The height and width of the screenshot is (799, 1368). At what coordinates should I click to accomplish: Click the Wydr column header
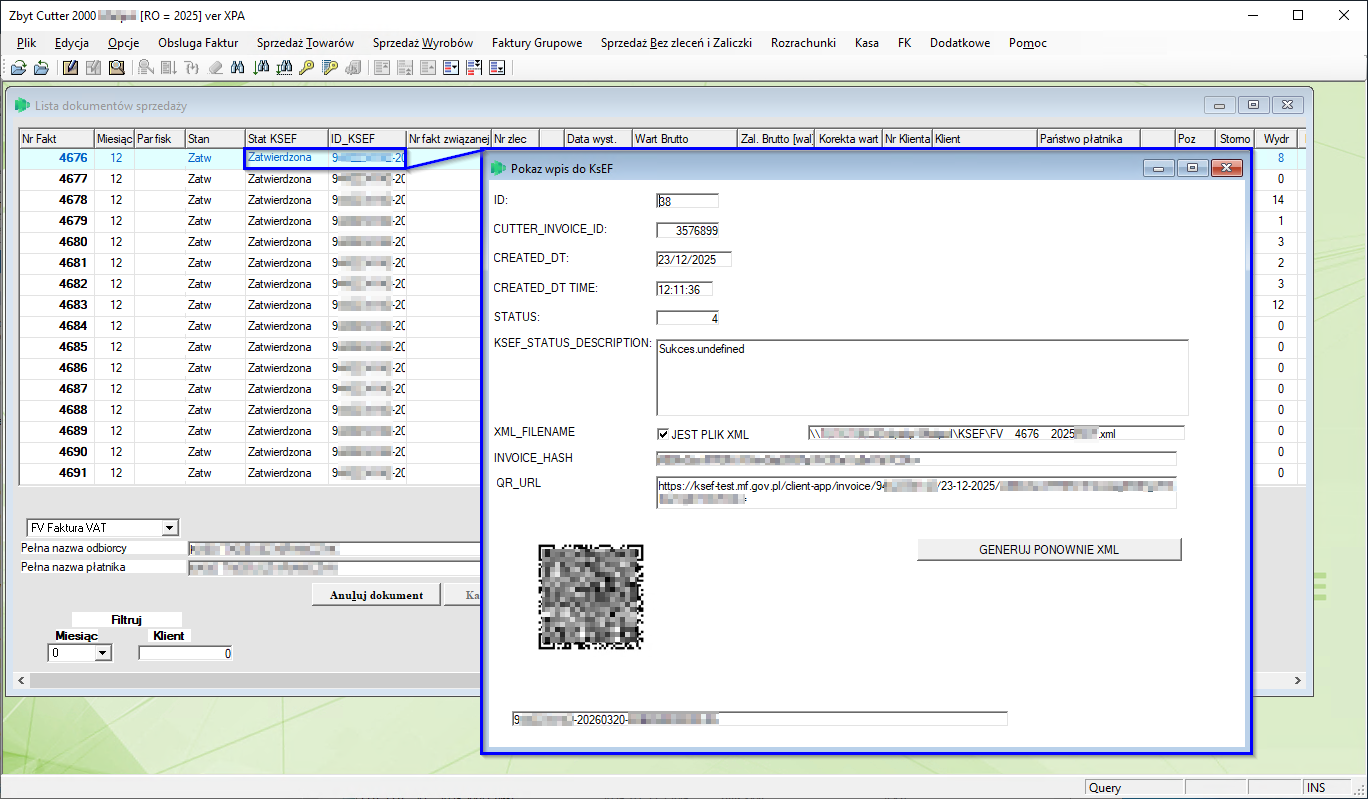pyautogui.click(x=1277, y=139)
